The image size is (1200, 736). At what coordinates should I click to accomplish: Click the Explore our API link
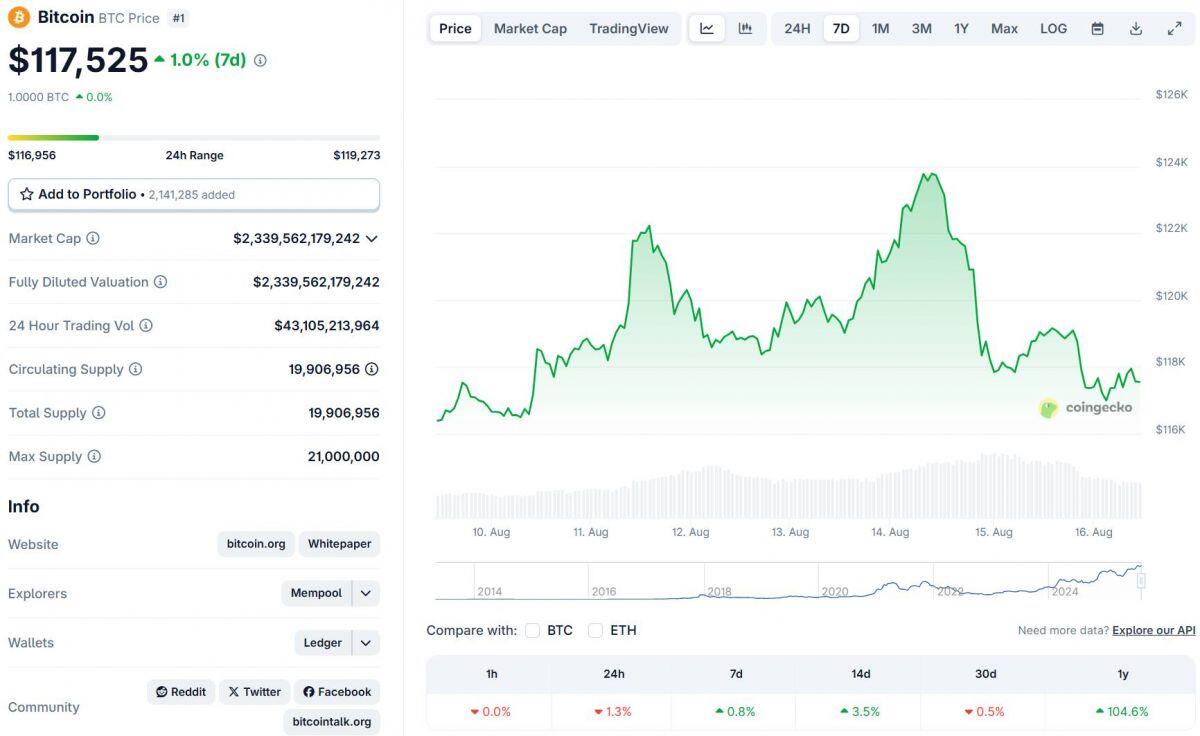tap(1152, 630)
